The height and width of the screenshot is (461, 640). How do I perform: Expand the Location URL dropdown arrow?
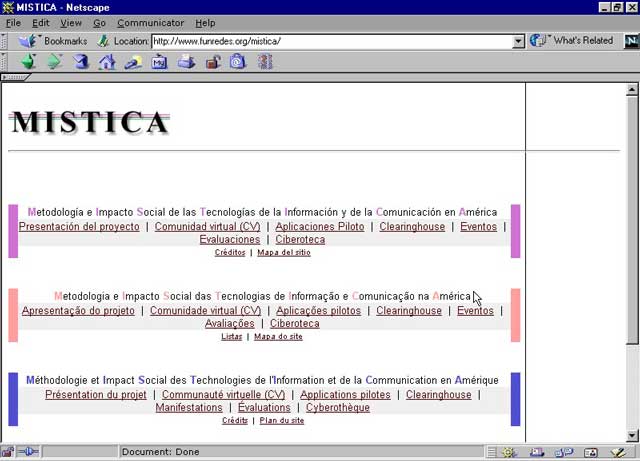coord(518,41)
